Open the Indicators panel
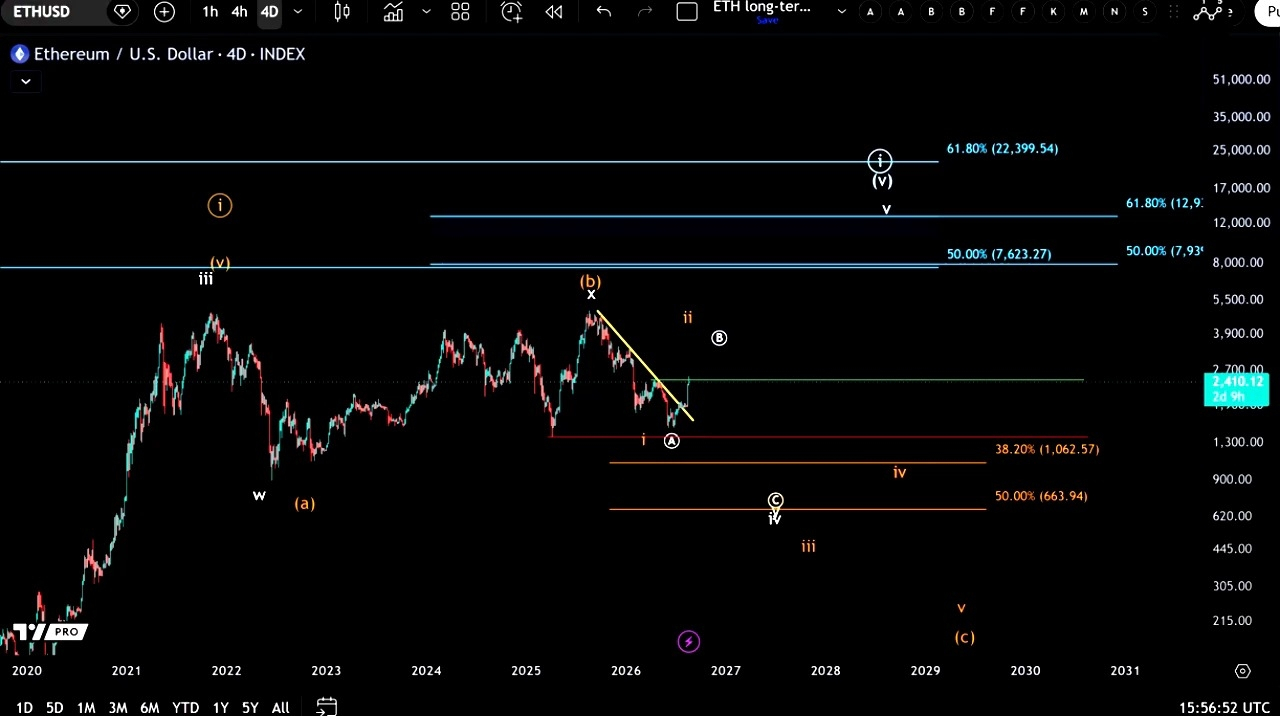 coord(393,12)
